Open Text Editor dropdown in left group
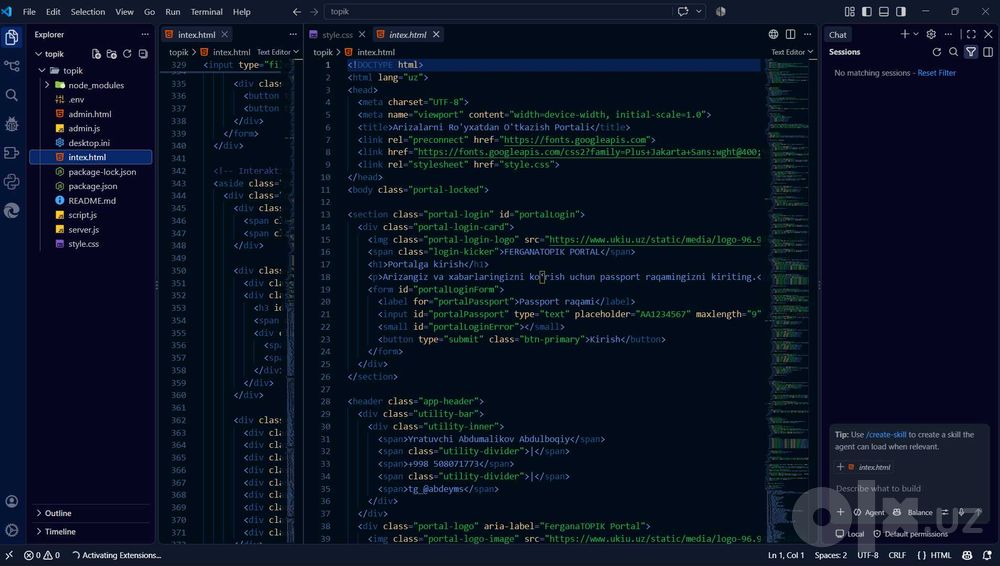The height and width of the screenshot is (566, 1000). pos(278,52)
